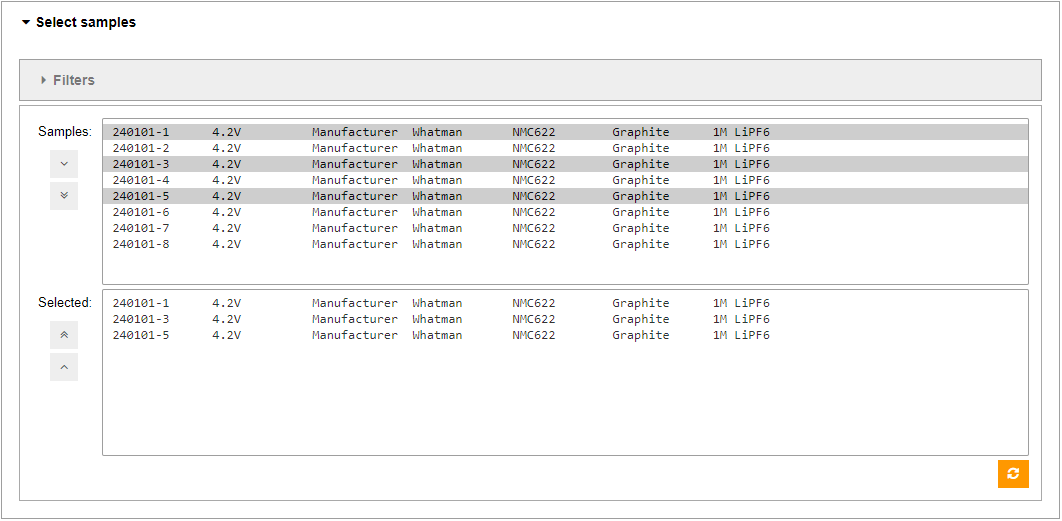This screenshot has width=1062, height=521.
Task: Select 240101-5 in the Selected list
Action: pyautogui.click(x=565, y=335)
